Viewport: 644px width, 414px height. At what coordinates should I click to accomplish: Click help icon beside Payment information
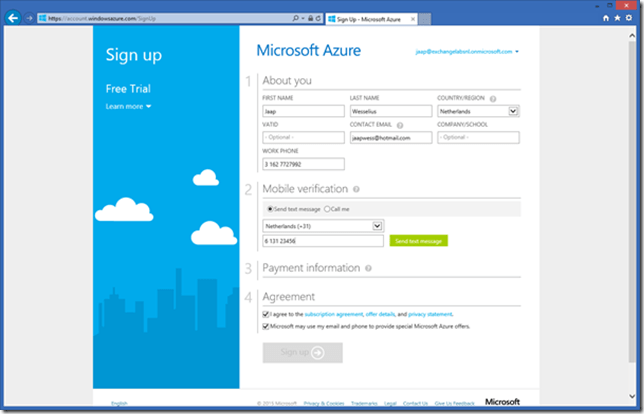(x=368, y=268)
